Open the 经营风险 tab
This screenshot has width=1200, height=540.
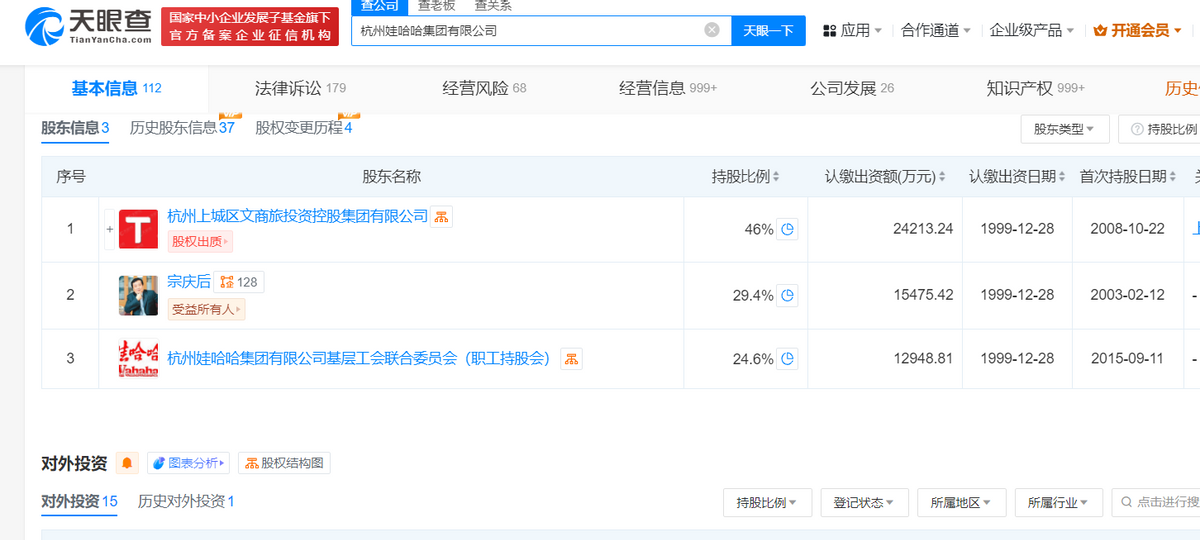pos(484,88)
